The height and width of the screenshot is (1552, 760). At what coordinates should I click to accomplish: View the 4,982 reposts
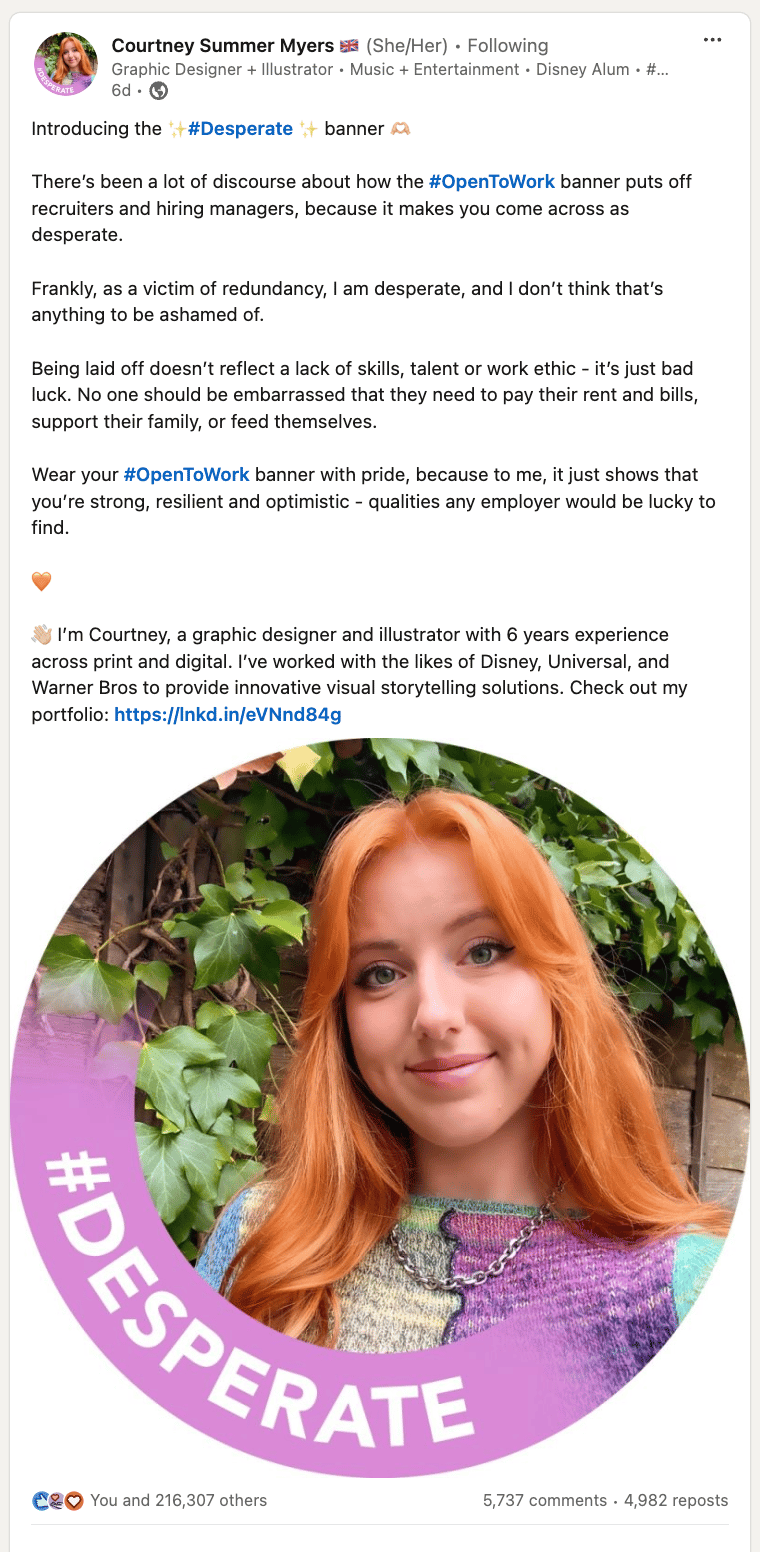tap(676, 1500)
